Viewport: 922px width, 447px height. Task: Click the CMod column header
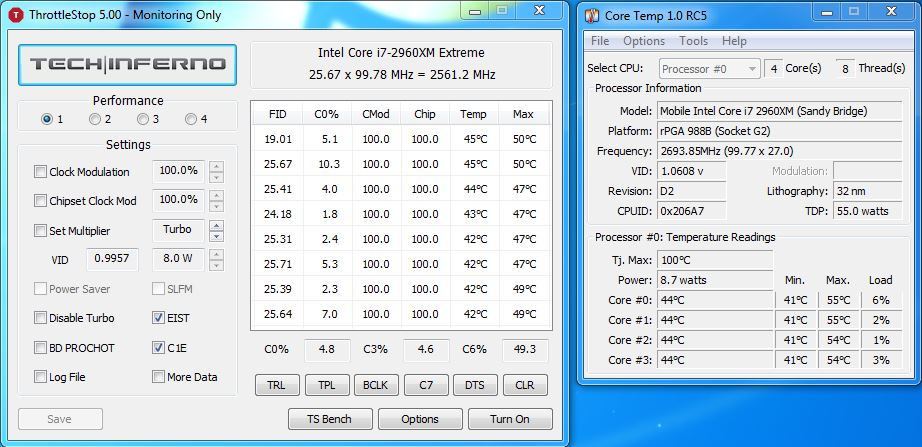pyautogui.click(x=376, y=114)
